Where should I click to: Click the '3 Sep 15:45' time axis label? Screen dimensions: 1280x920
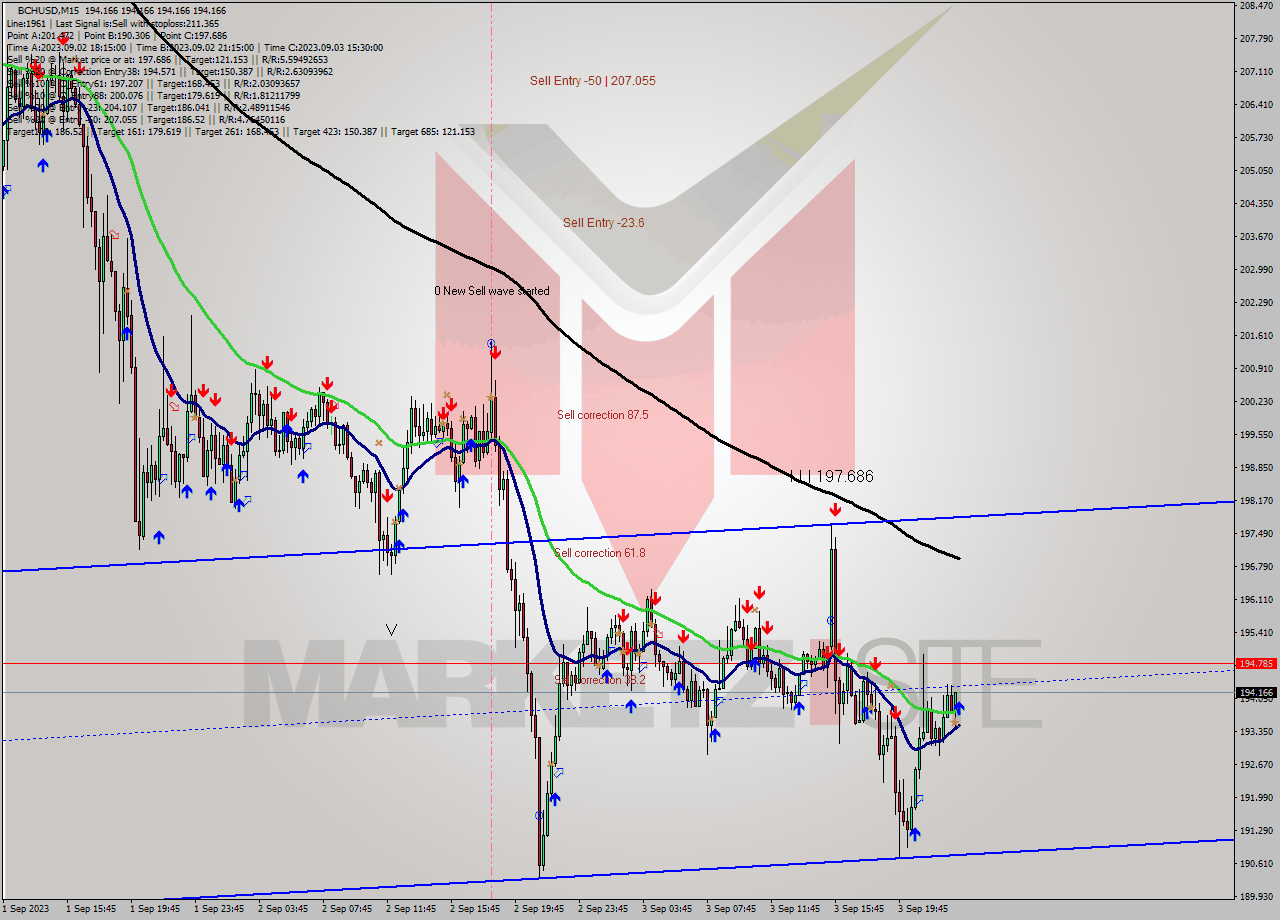tap(859, 909)
